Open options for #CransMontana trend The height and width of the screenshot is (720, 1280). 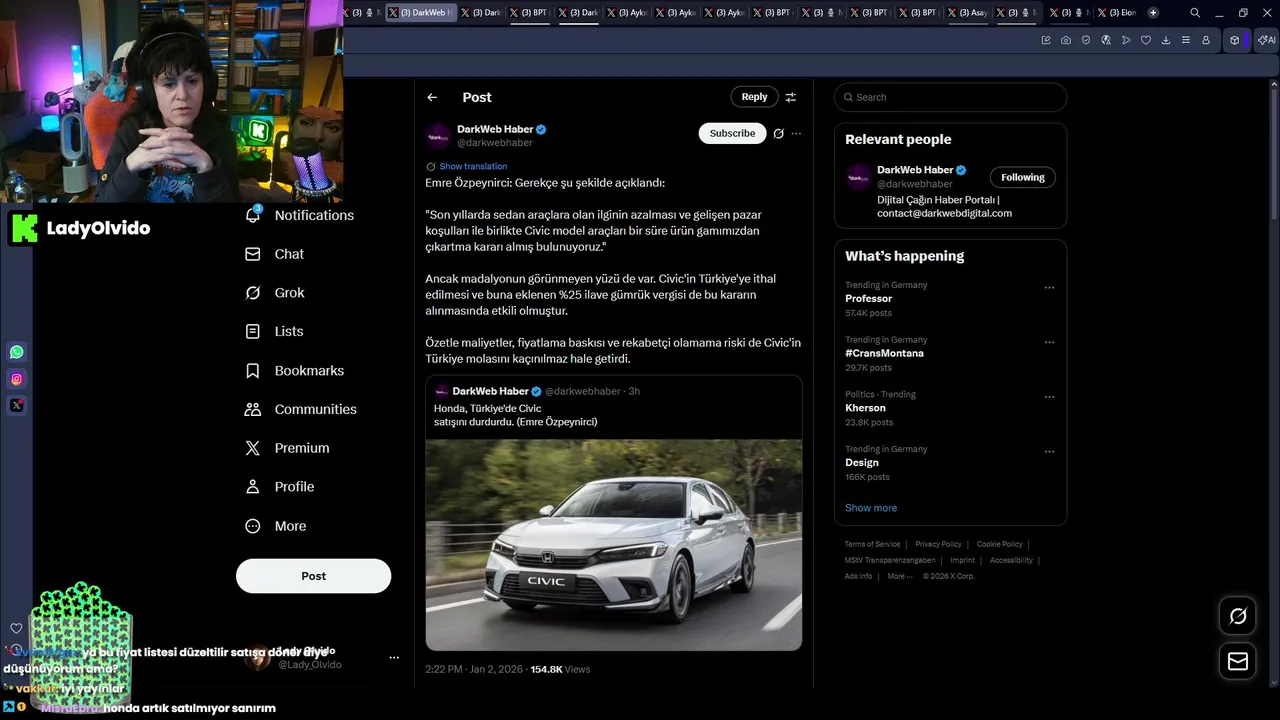tap(1049, 342)
